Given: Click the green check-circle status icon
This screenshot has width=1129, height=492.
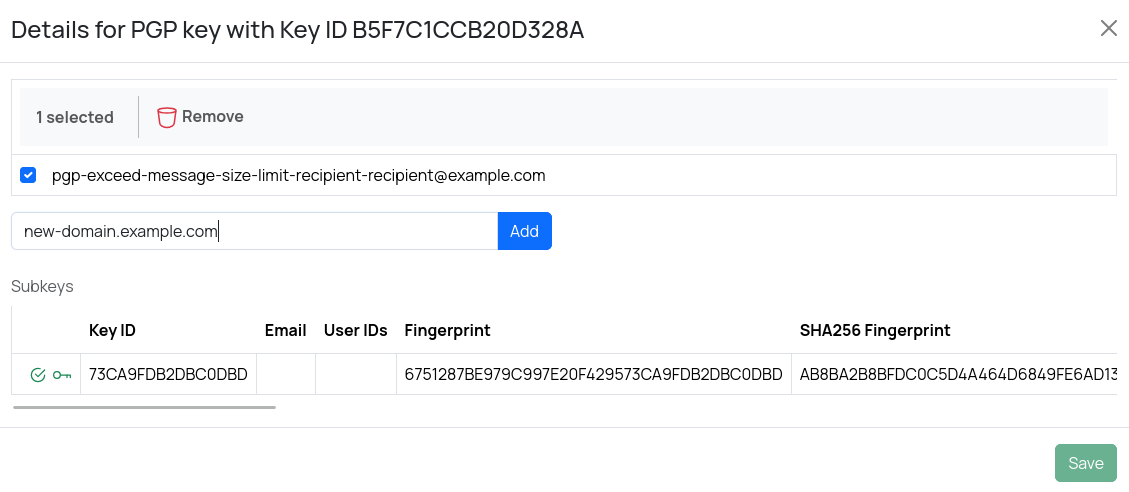Looking at the screenshot, I should [x=38, y=375].
